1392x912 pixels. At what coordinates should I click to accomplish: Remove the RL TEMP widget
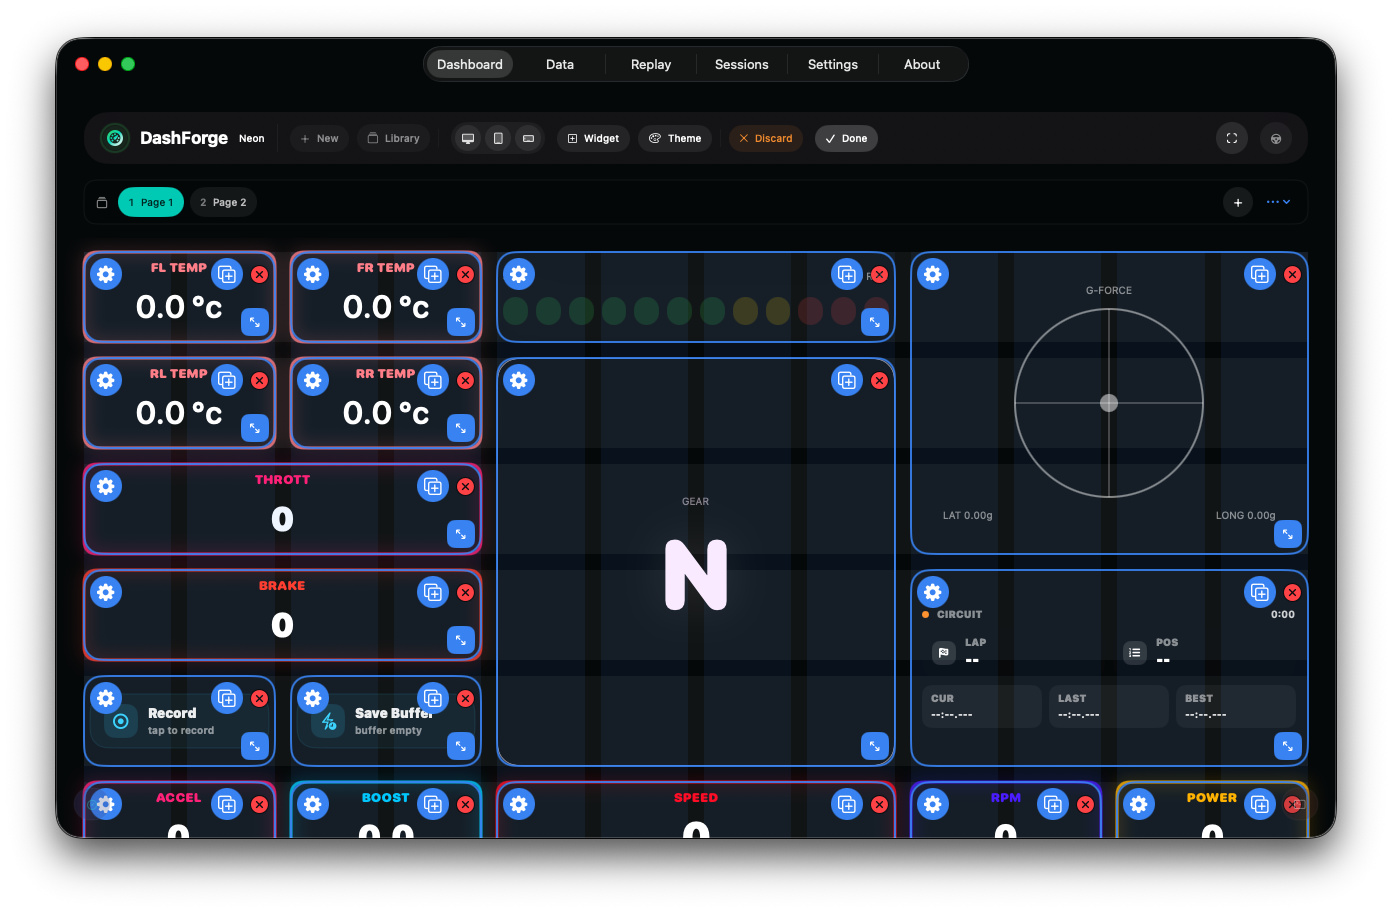[x=259, y=380]
